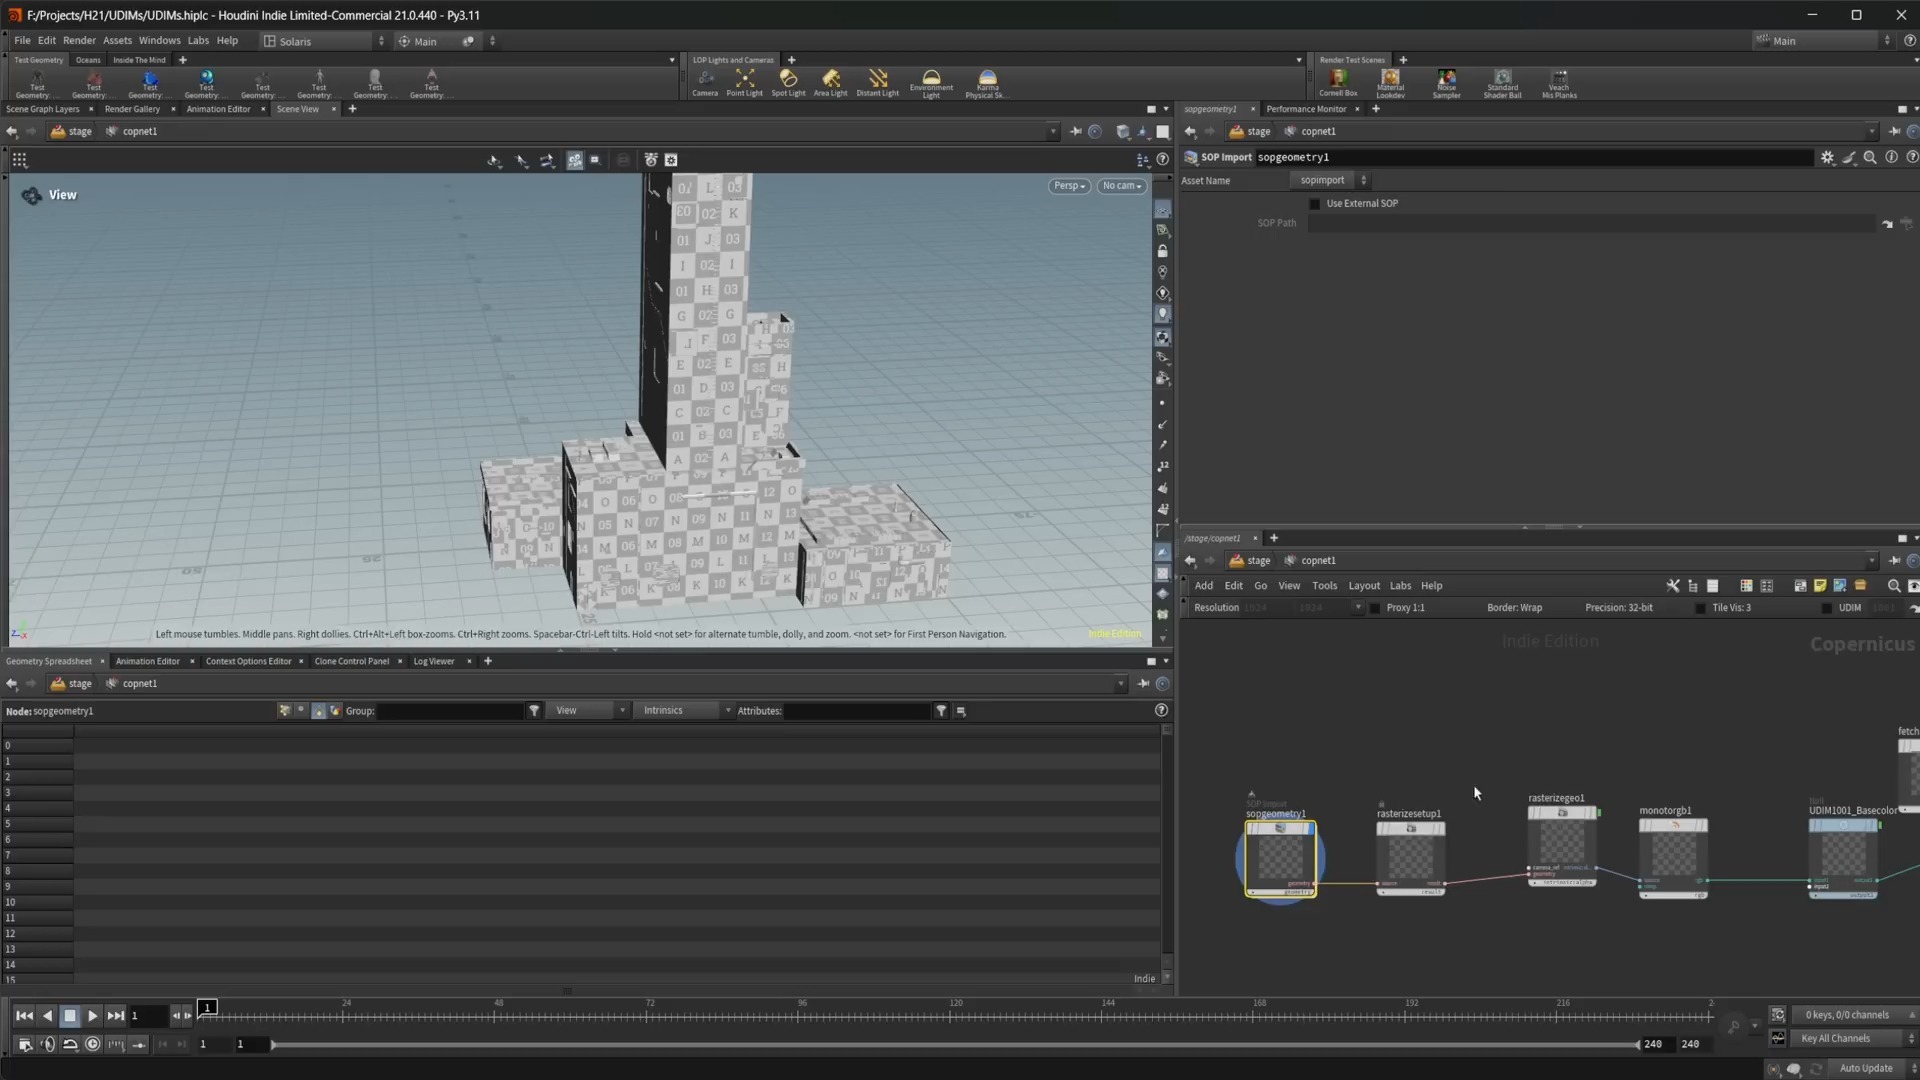Viewport: 1920px width, 1080px height.
Task: Toggle real time playback in the playbar
Action: click(x=93, y=1044)
